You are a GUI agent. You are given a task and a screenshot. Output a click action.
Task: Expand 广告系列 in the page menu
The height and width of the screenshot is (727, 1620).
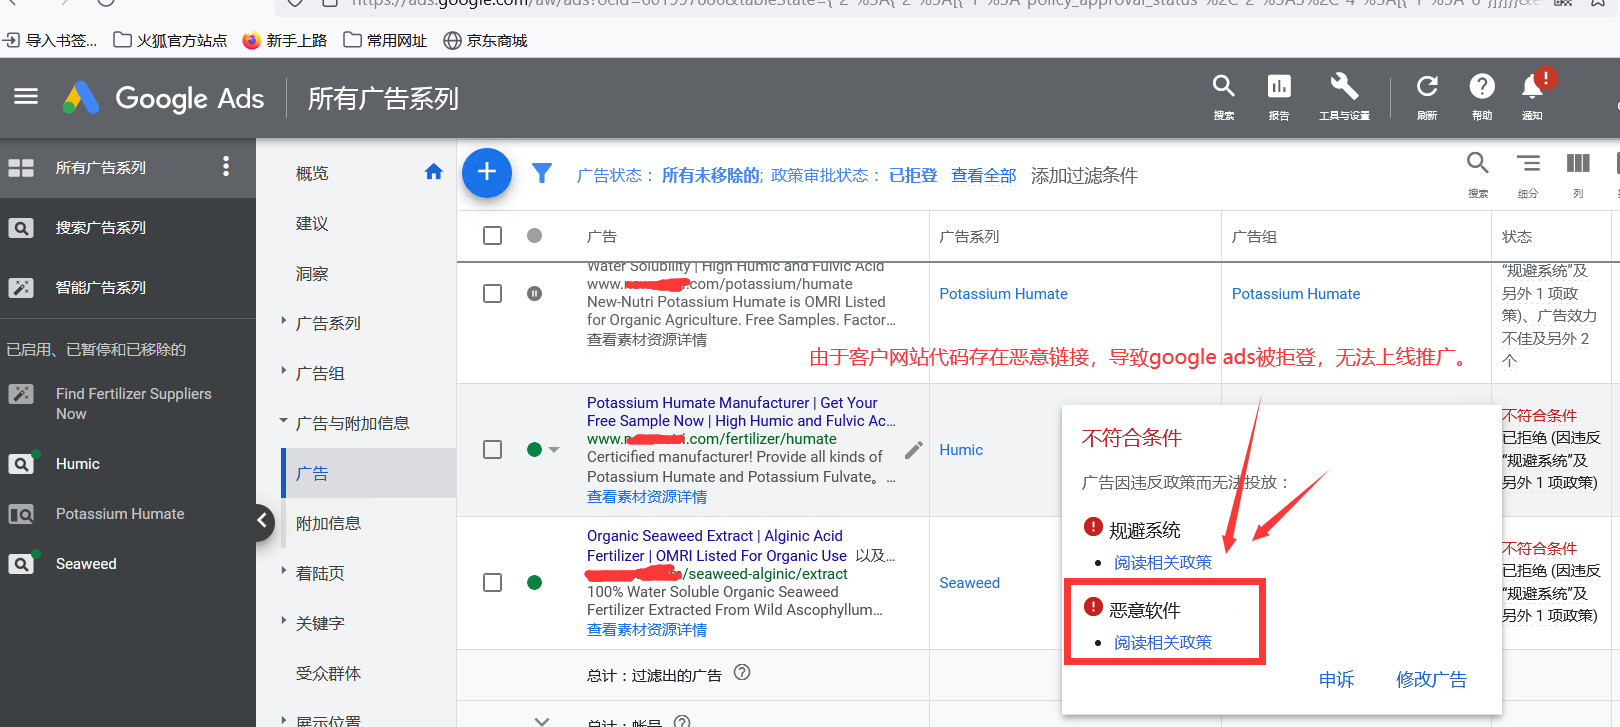coord(284,321)
